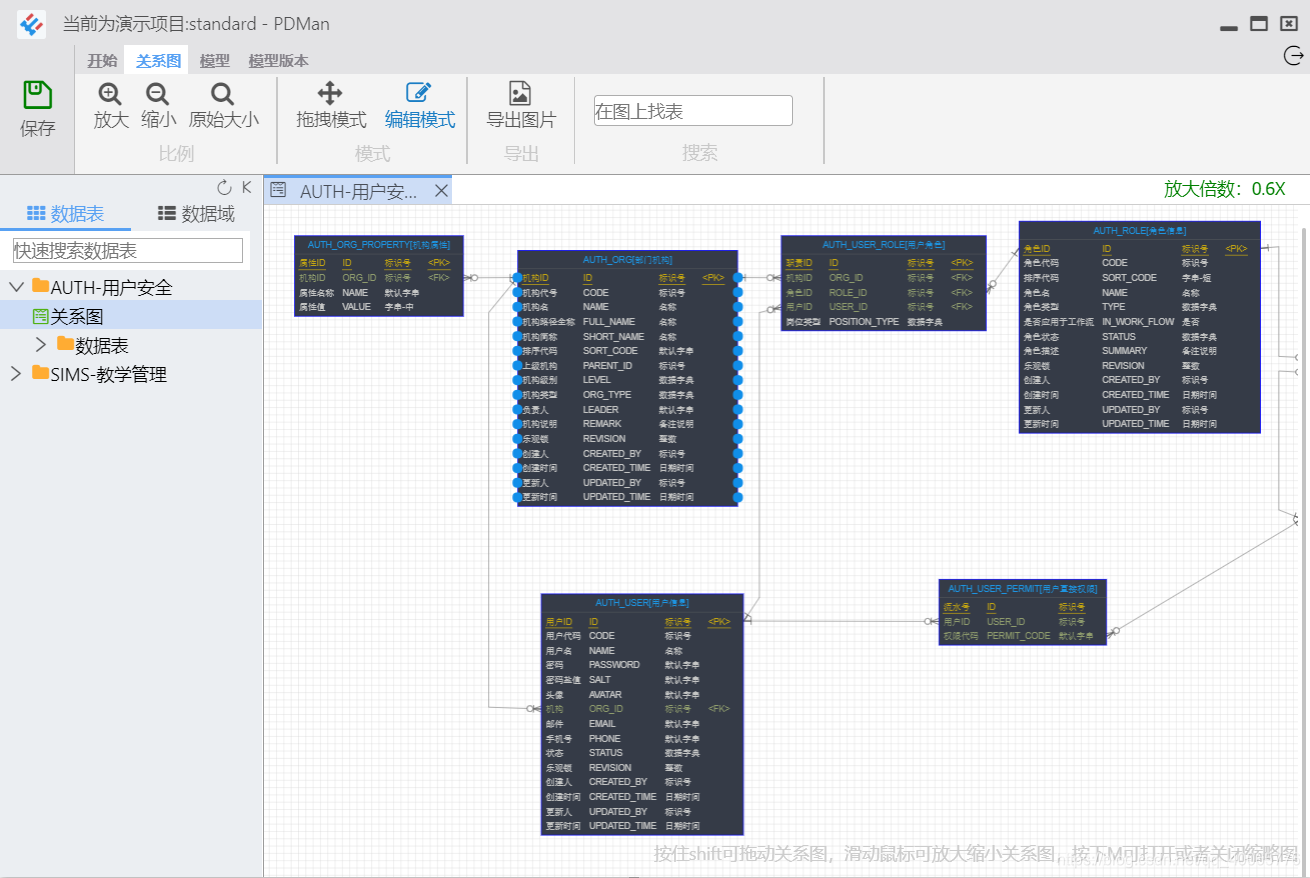Screen dimensions: 1310x878
Task: Click the POSITION_TYPE field in AUTH_USER_ROLE
Action: [864, 322]
